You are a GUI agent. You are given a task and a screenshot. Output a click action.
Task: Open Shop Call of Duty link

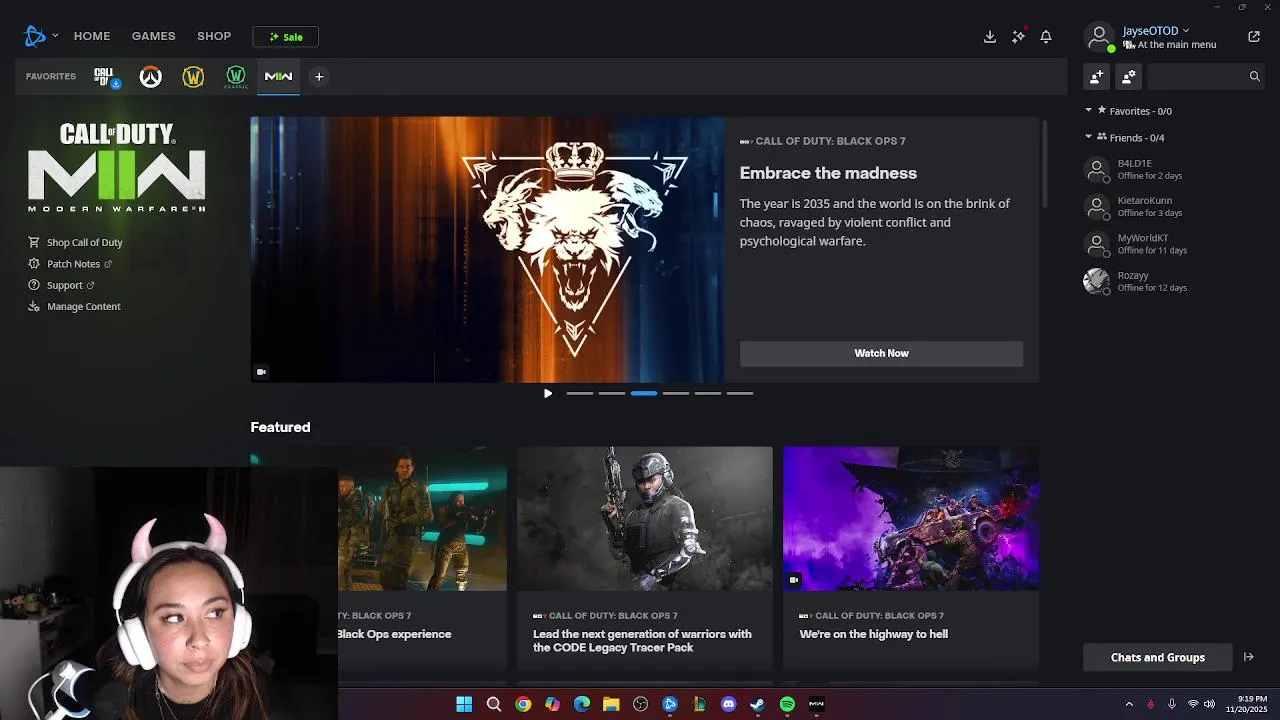tap(75, 242)
